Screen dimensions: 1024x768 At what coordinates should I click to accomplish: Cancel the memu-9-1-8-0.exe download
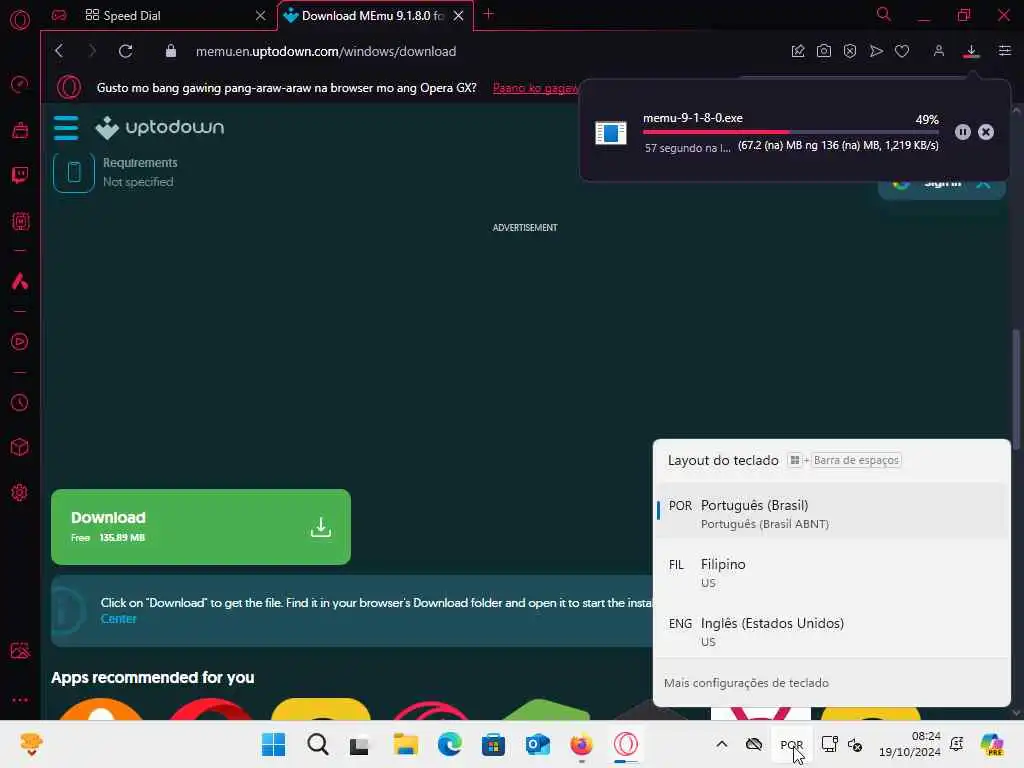(985, 132)
